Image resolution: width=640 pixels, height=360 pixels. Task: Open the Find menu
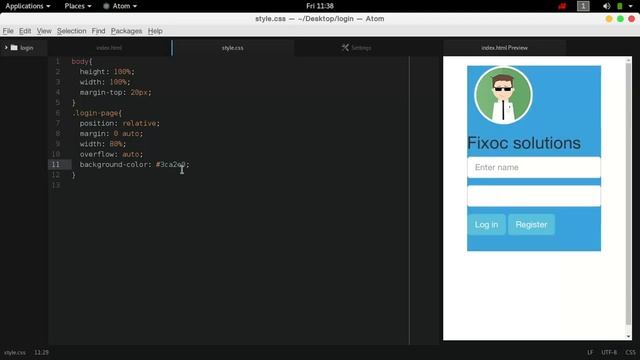point(98,31)
